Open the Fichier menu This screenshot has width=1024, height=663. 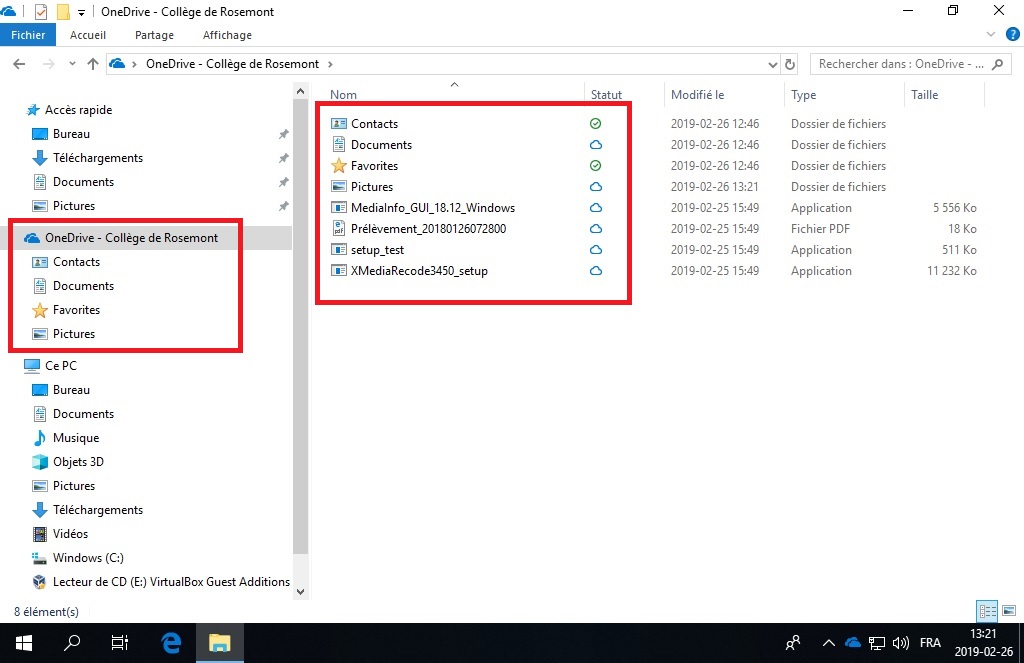pyautogui.click(x=29, y=35)
